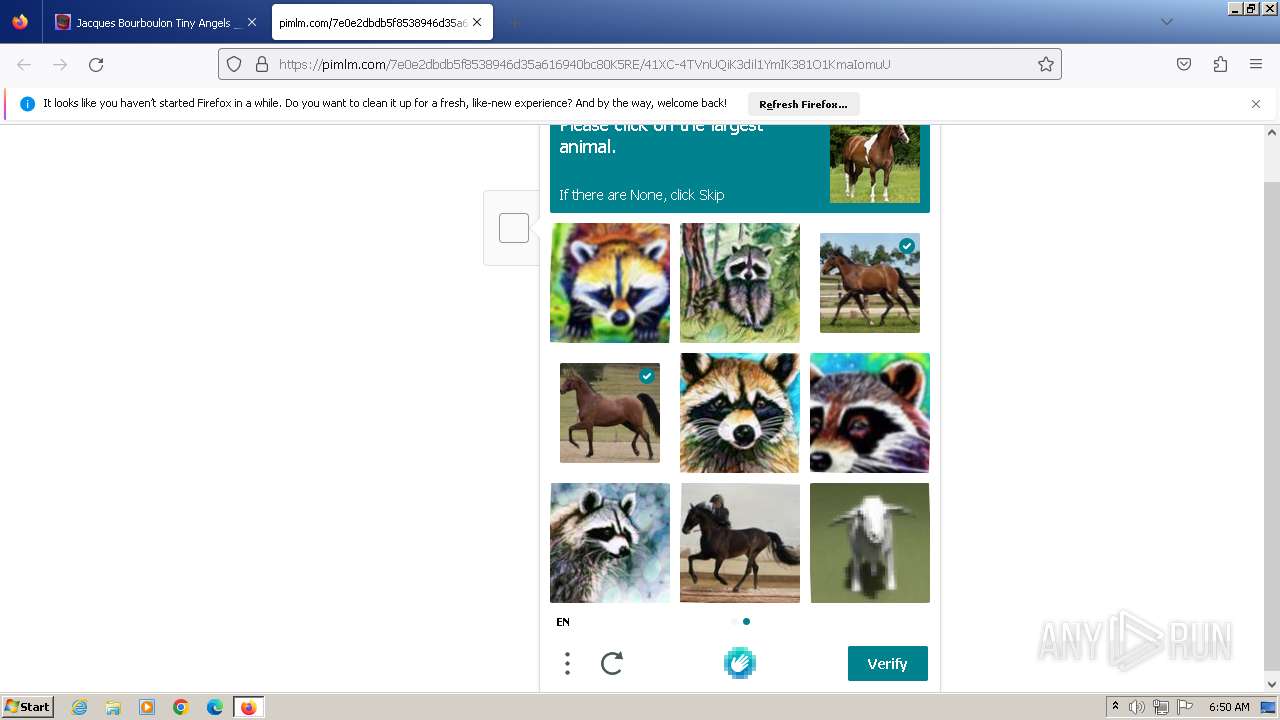Open Action Center flag icon
Viewport: 1280px width, 720px height.
point(1185,707)
